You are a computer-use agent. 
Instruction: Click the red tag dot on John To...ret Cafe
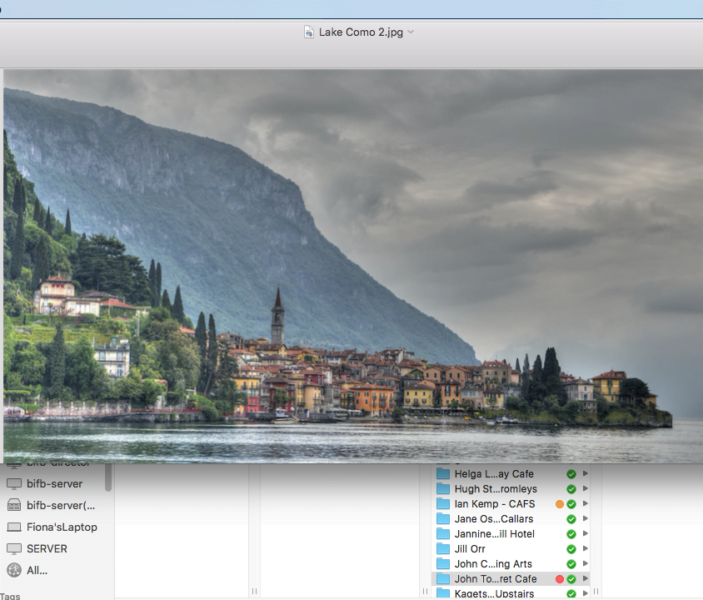(x=559, y=579)
